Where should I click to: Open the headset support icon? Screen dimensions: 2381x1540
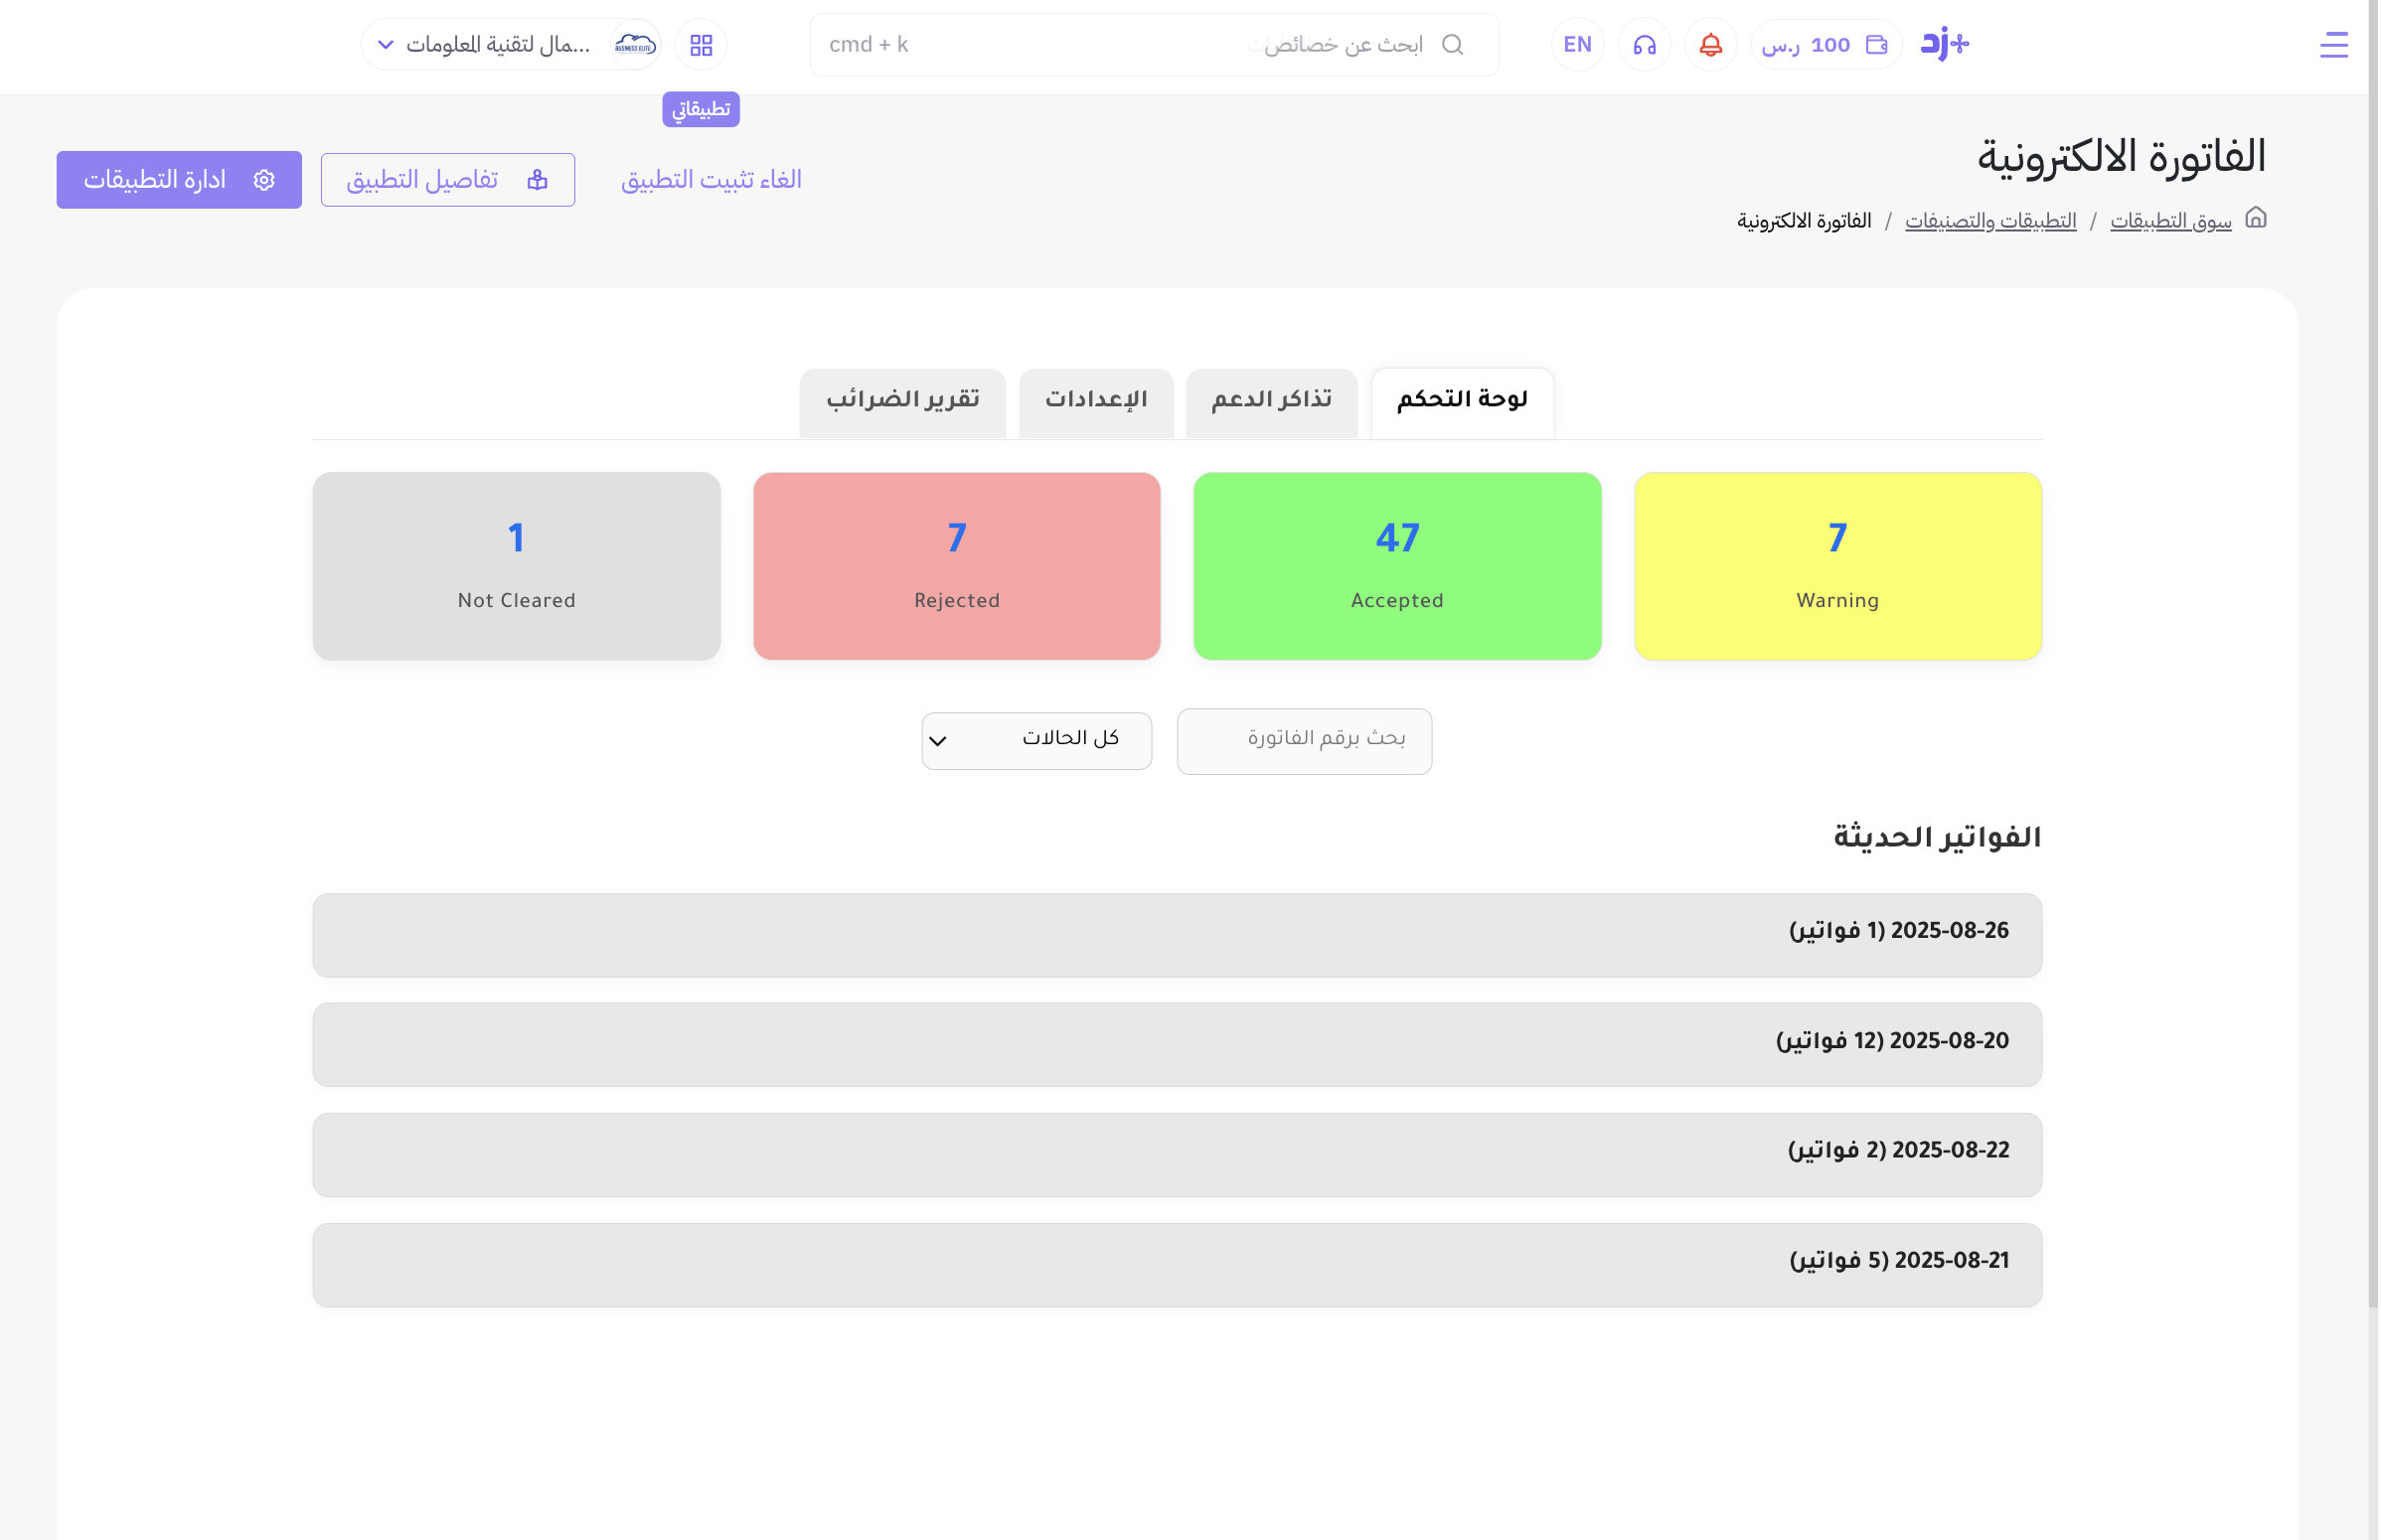coord(1644,45)
